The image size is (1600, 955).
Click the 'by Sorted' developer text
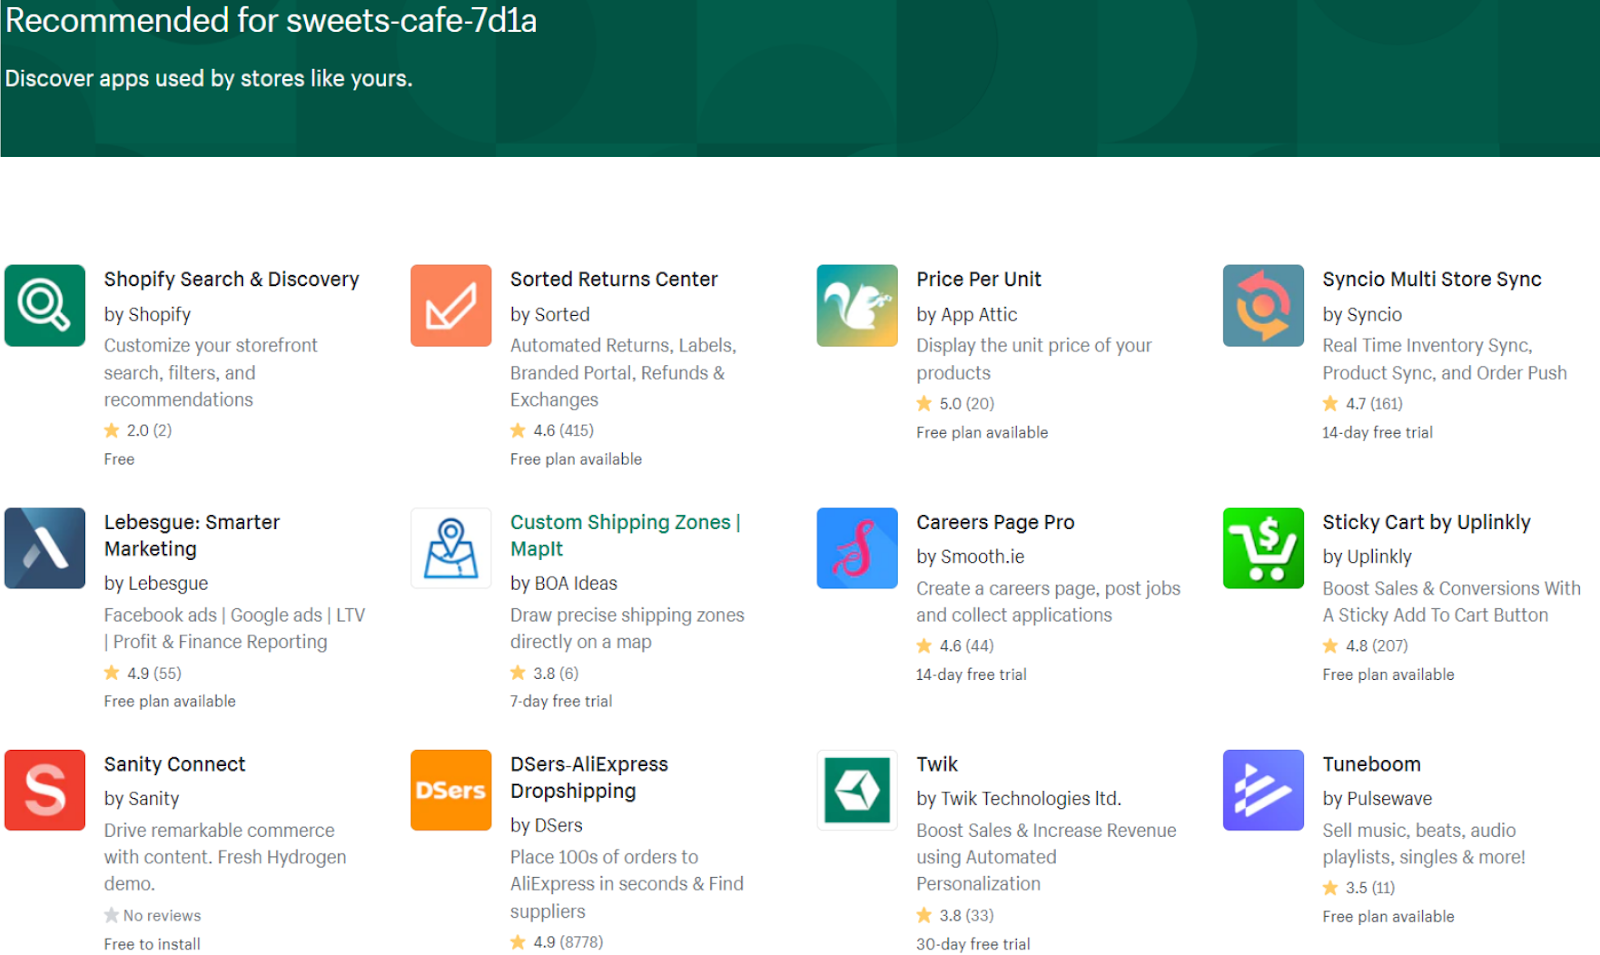(x=550, y=314)
